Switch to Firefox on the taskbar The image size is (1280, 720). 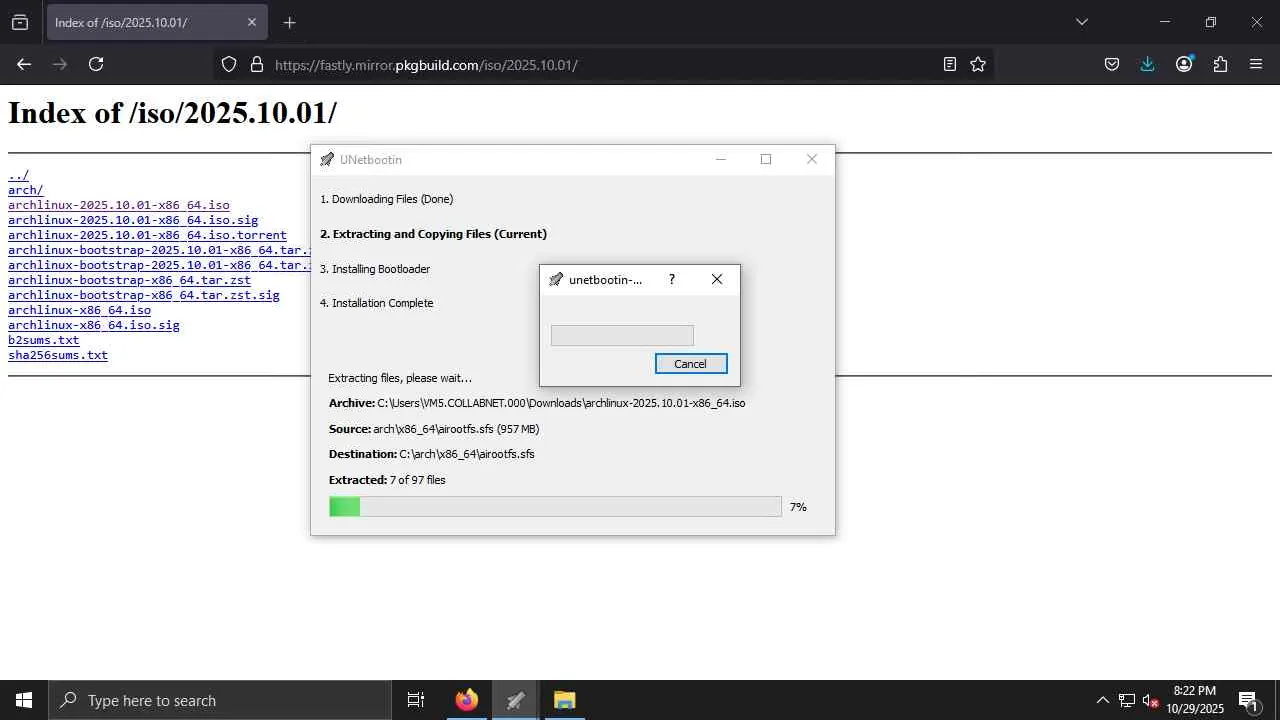point(466,700)
